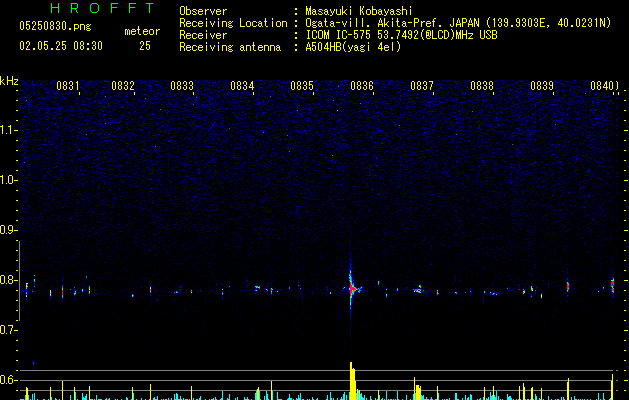Select the ICOM IC-575 receiver text
This screenshot has height=400, width=629.
(x=401, y=35)
